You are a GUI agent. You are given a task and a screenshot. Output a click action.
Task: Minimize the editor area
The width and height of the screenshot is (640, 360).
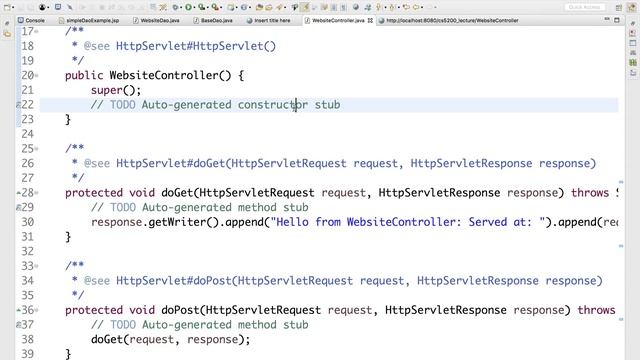pyautogui.click(x=607, y=20)
